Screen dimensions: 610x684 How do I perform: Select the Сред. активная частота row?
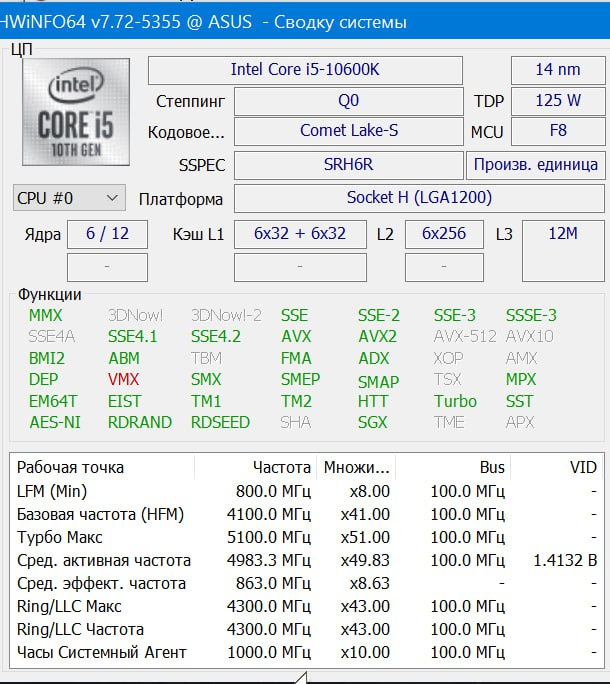(x=307, y=561)
